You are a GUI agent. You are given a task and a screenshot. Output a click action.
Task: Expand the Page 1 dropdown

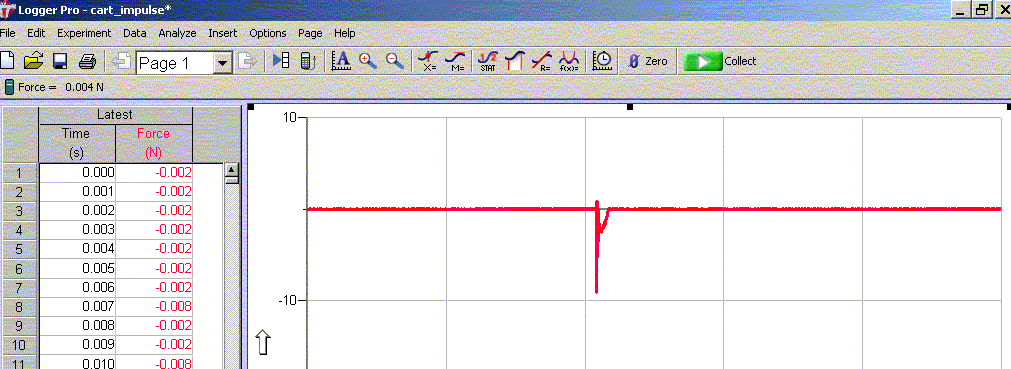(223, 63)
